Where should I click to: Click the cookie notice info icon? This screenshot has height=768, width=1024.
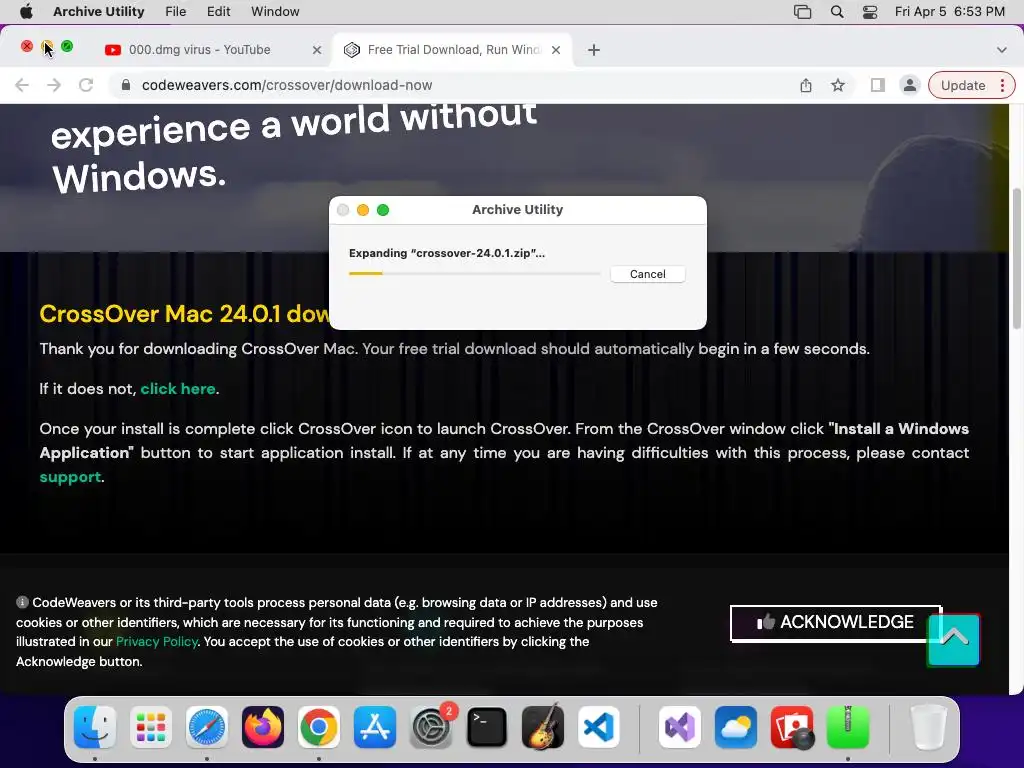[x=22, y=602]
